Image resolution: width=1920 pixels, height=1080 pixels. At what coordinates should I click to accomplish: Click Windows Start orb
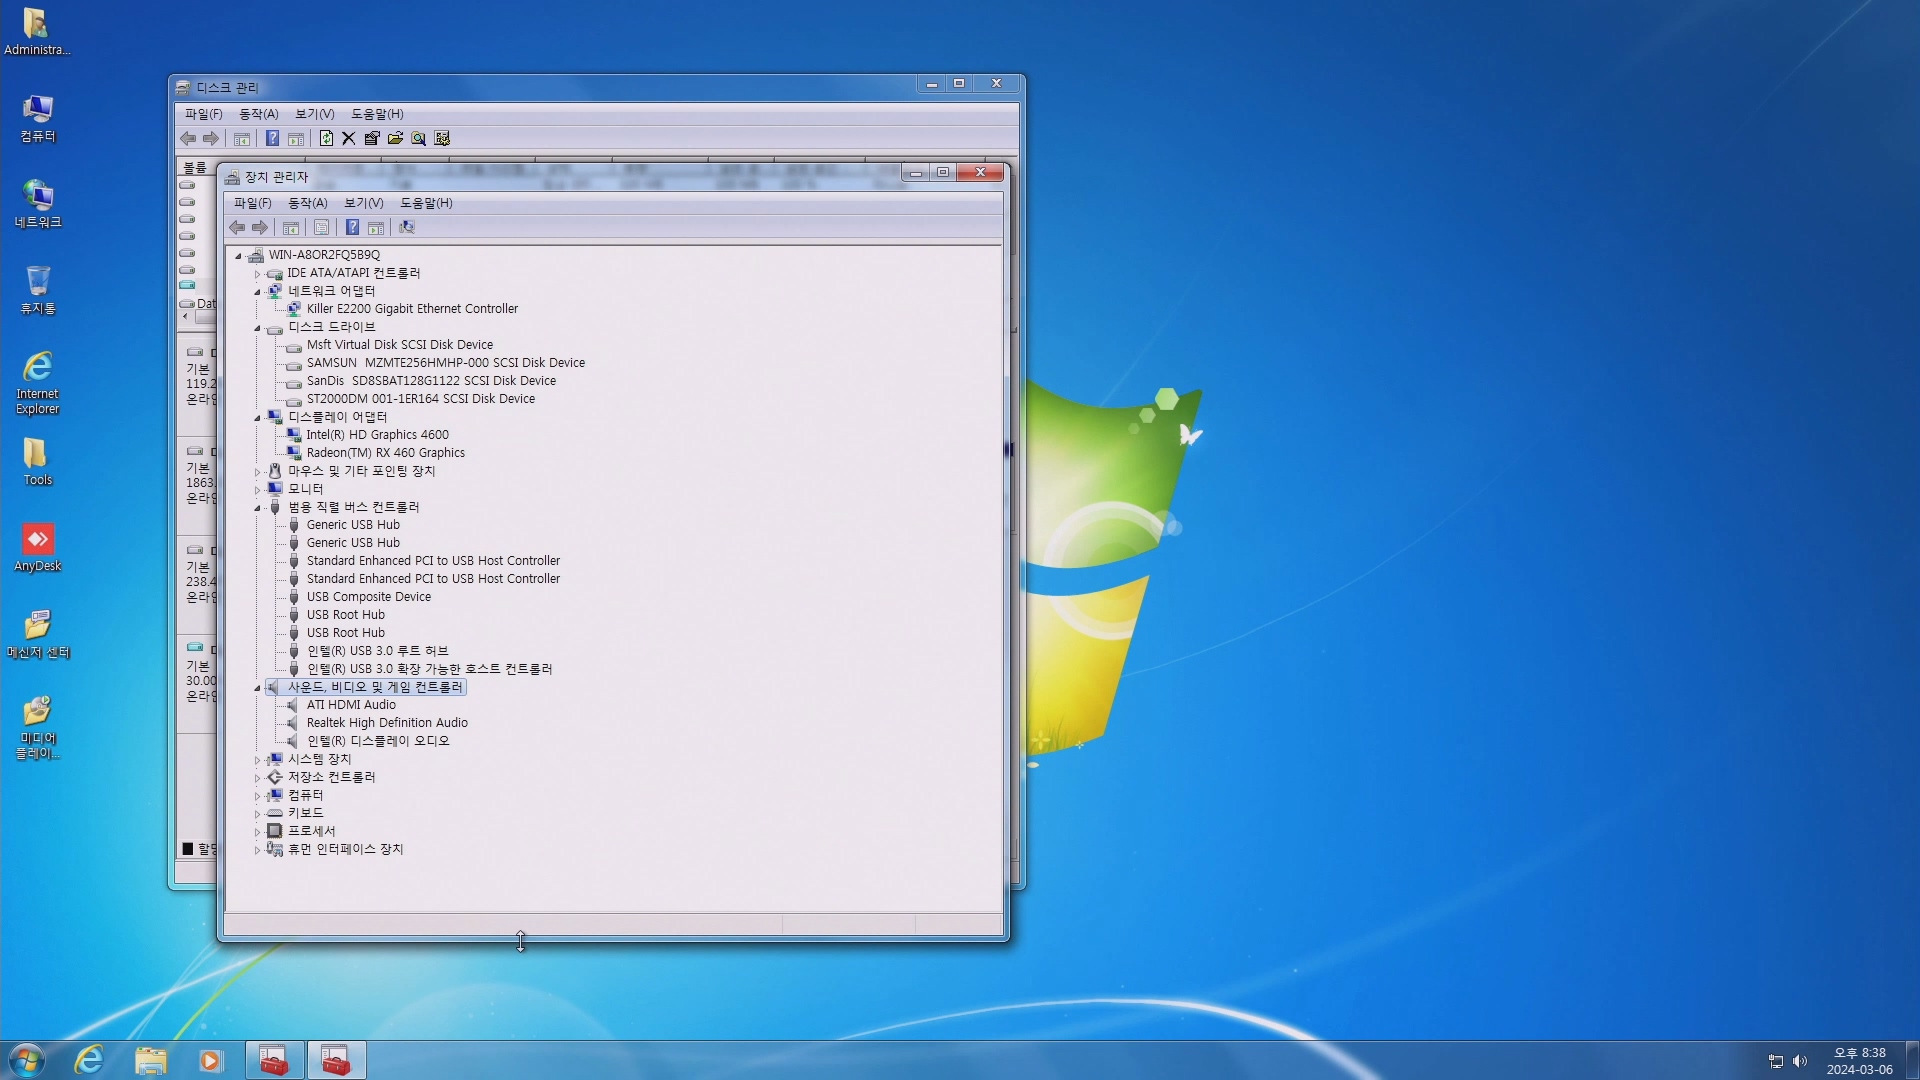click(27, 1060)
